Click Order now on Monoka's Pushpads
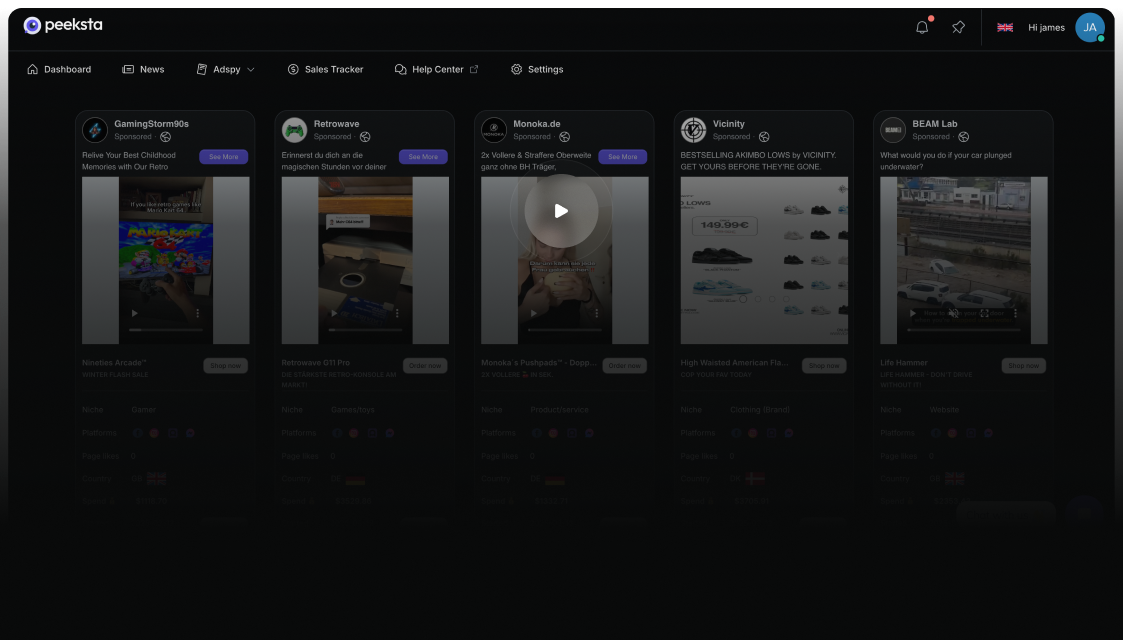 (x=625, y=366)
